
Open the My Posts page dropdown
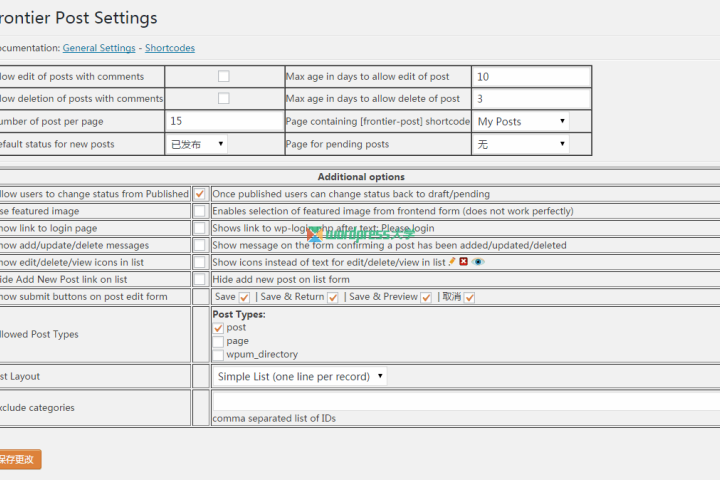click(x=520, y=121)
